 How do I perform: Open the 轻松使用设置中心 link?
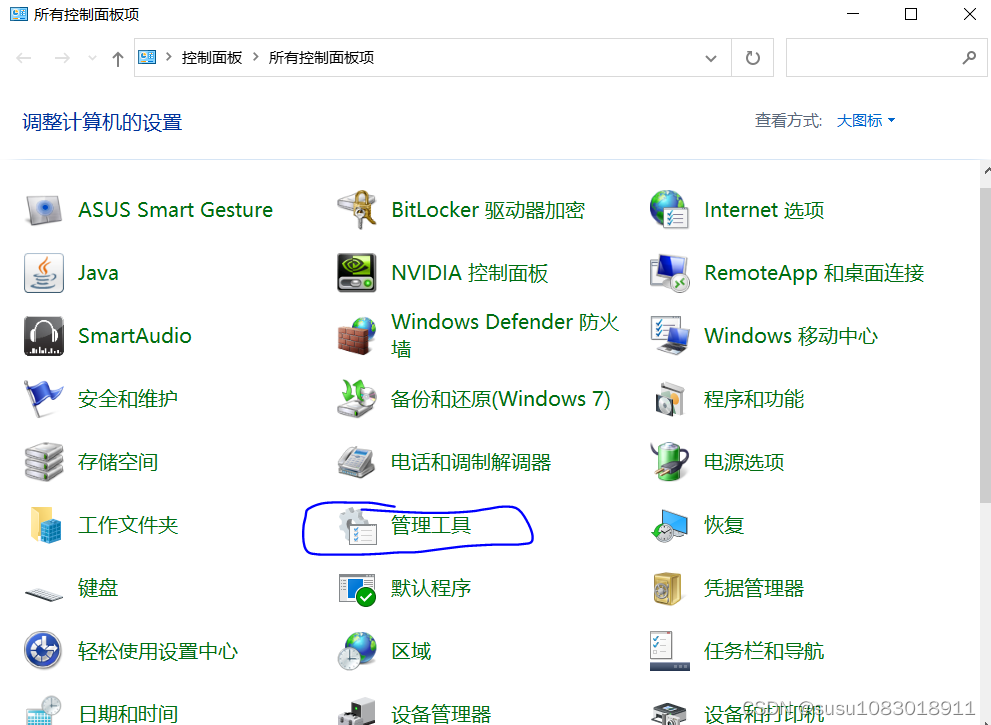coord(157,651)
